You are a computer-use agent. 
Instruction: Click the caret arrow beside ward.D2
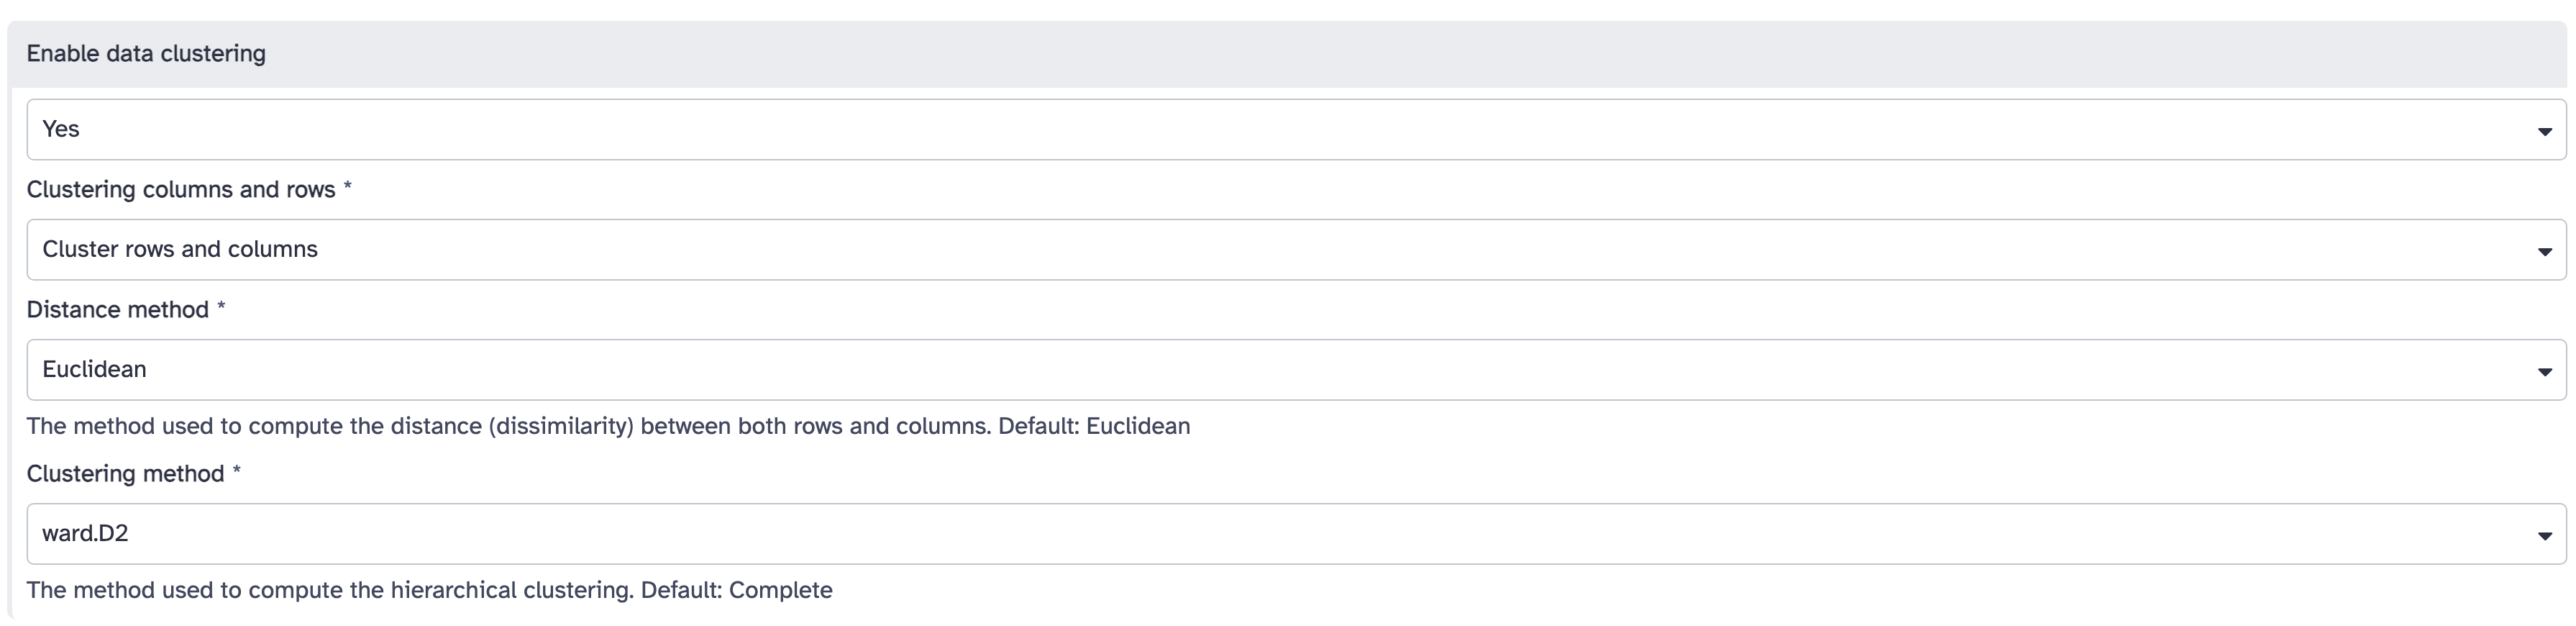pyautogui.click(x=2544, y=535)
